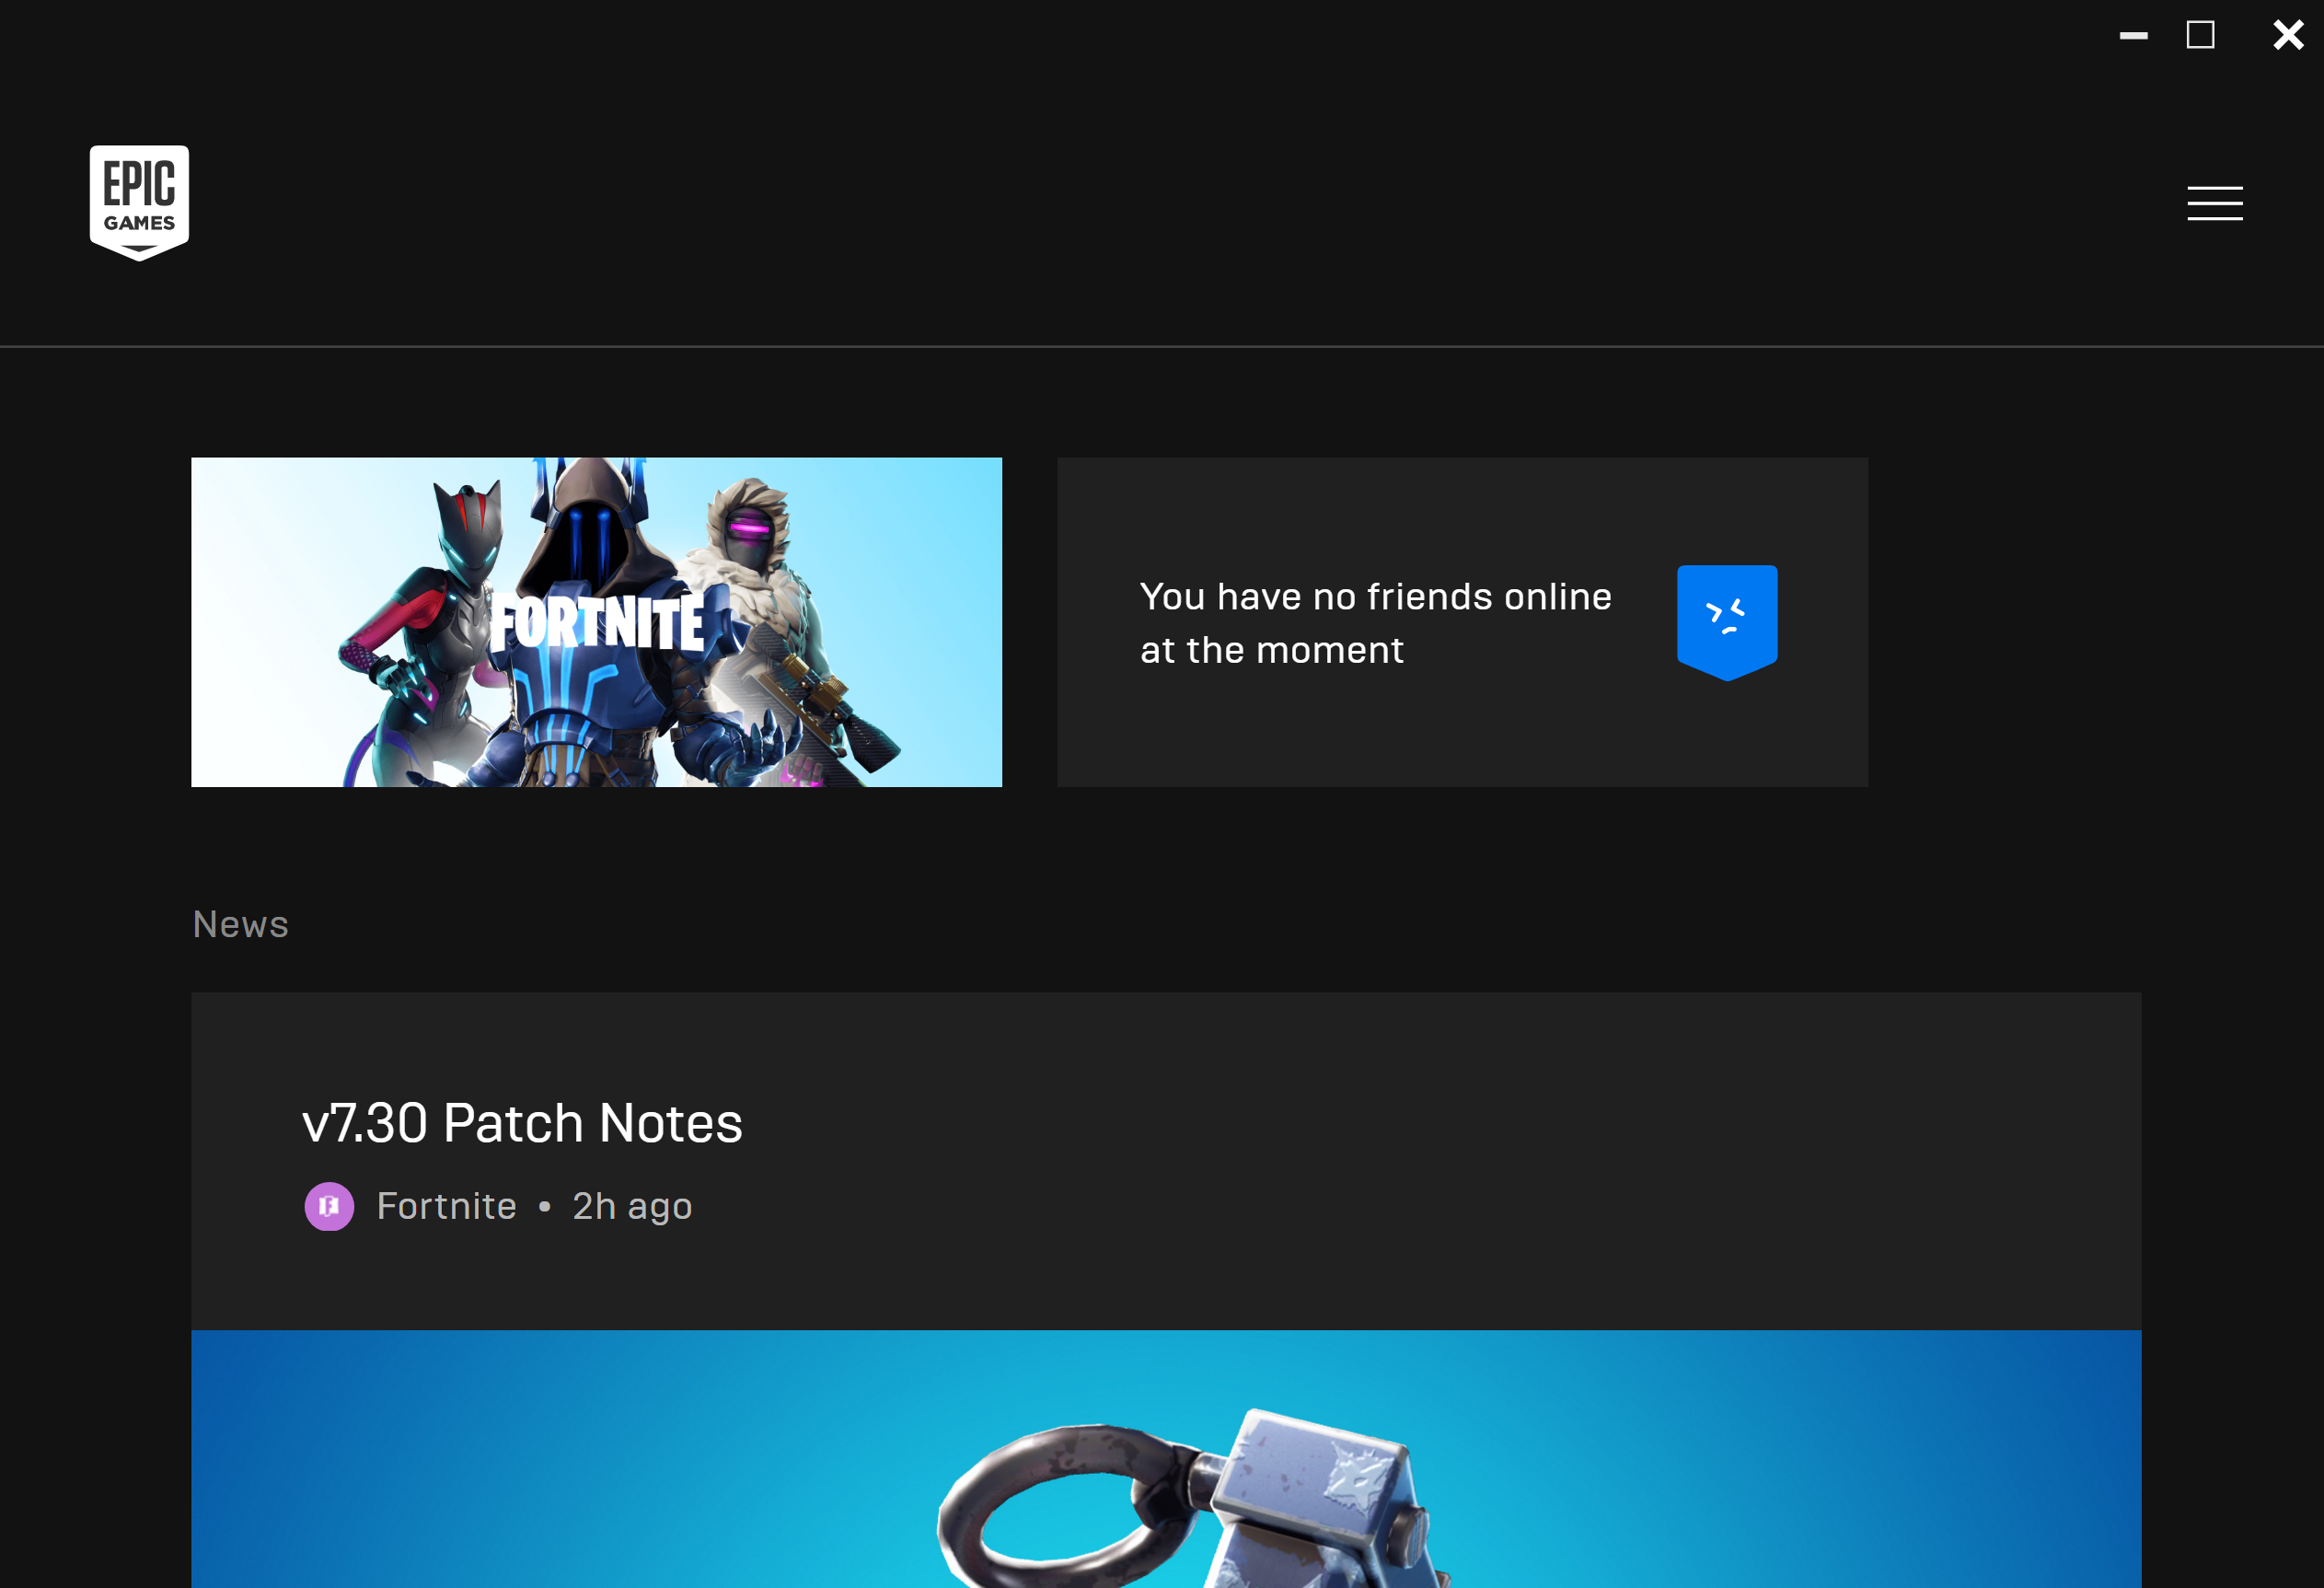Viewport: 2324px width, 1588px height.
Task: Open the patch notes preview image
Action: (x=1166, y=1459)
